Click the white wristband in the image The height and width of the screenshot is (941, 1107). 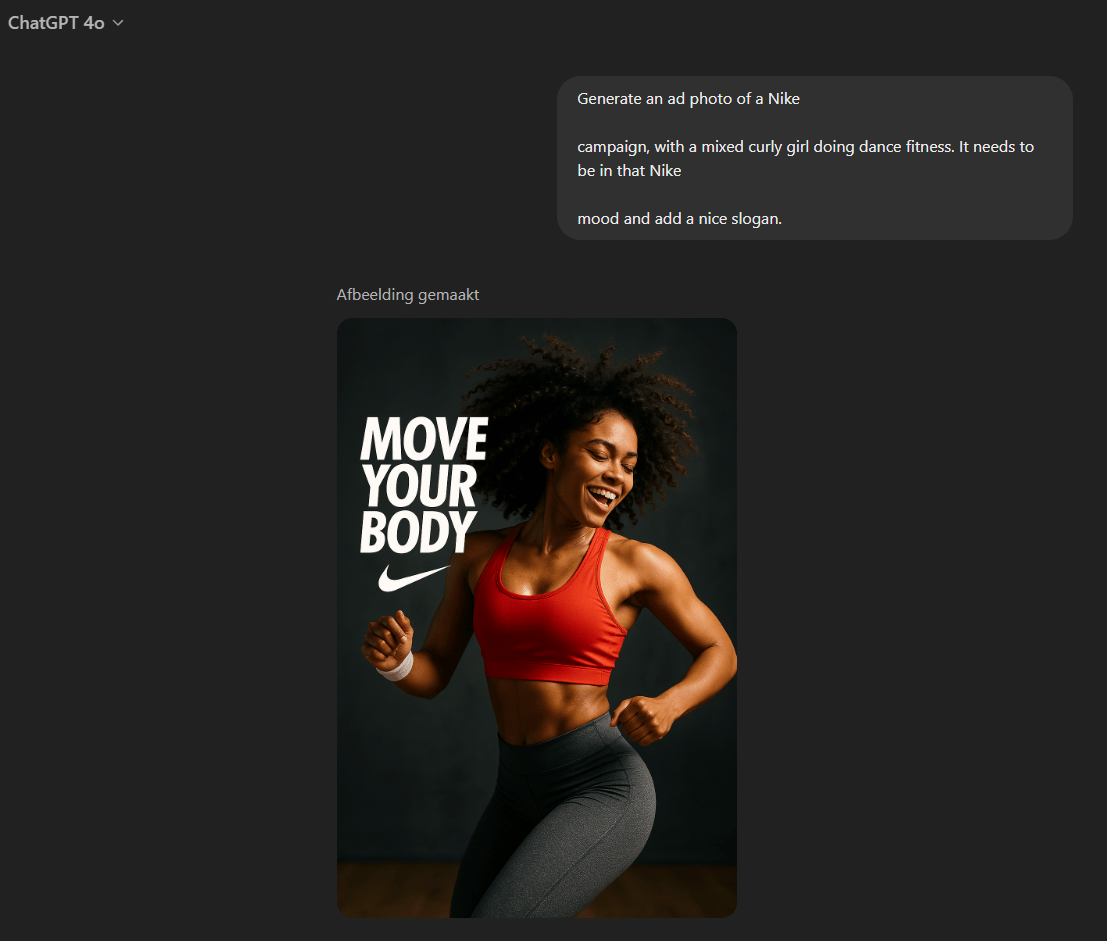click(x=397, y=667)
